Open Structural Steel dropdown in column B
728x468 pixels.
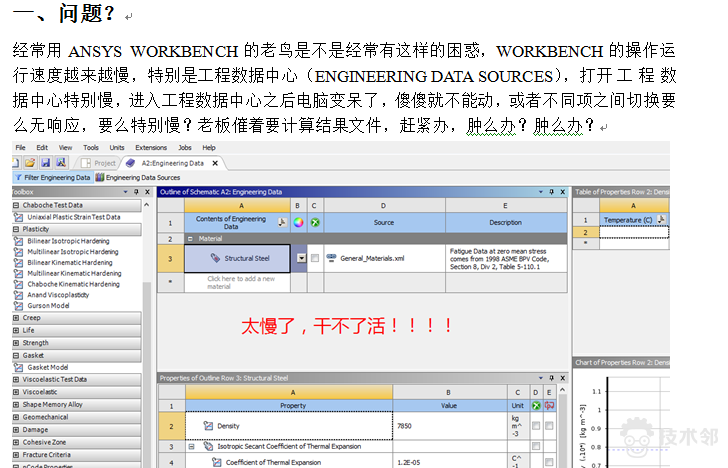click(301, 258)
